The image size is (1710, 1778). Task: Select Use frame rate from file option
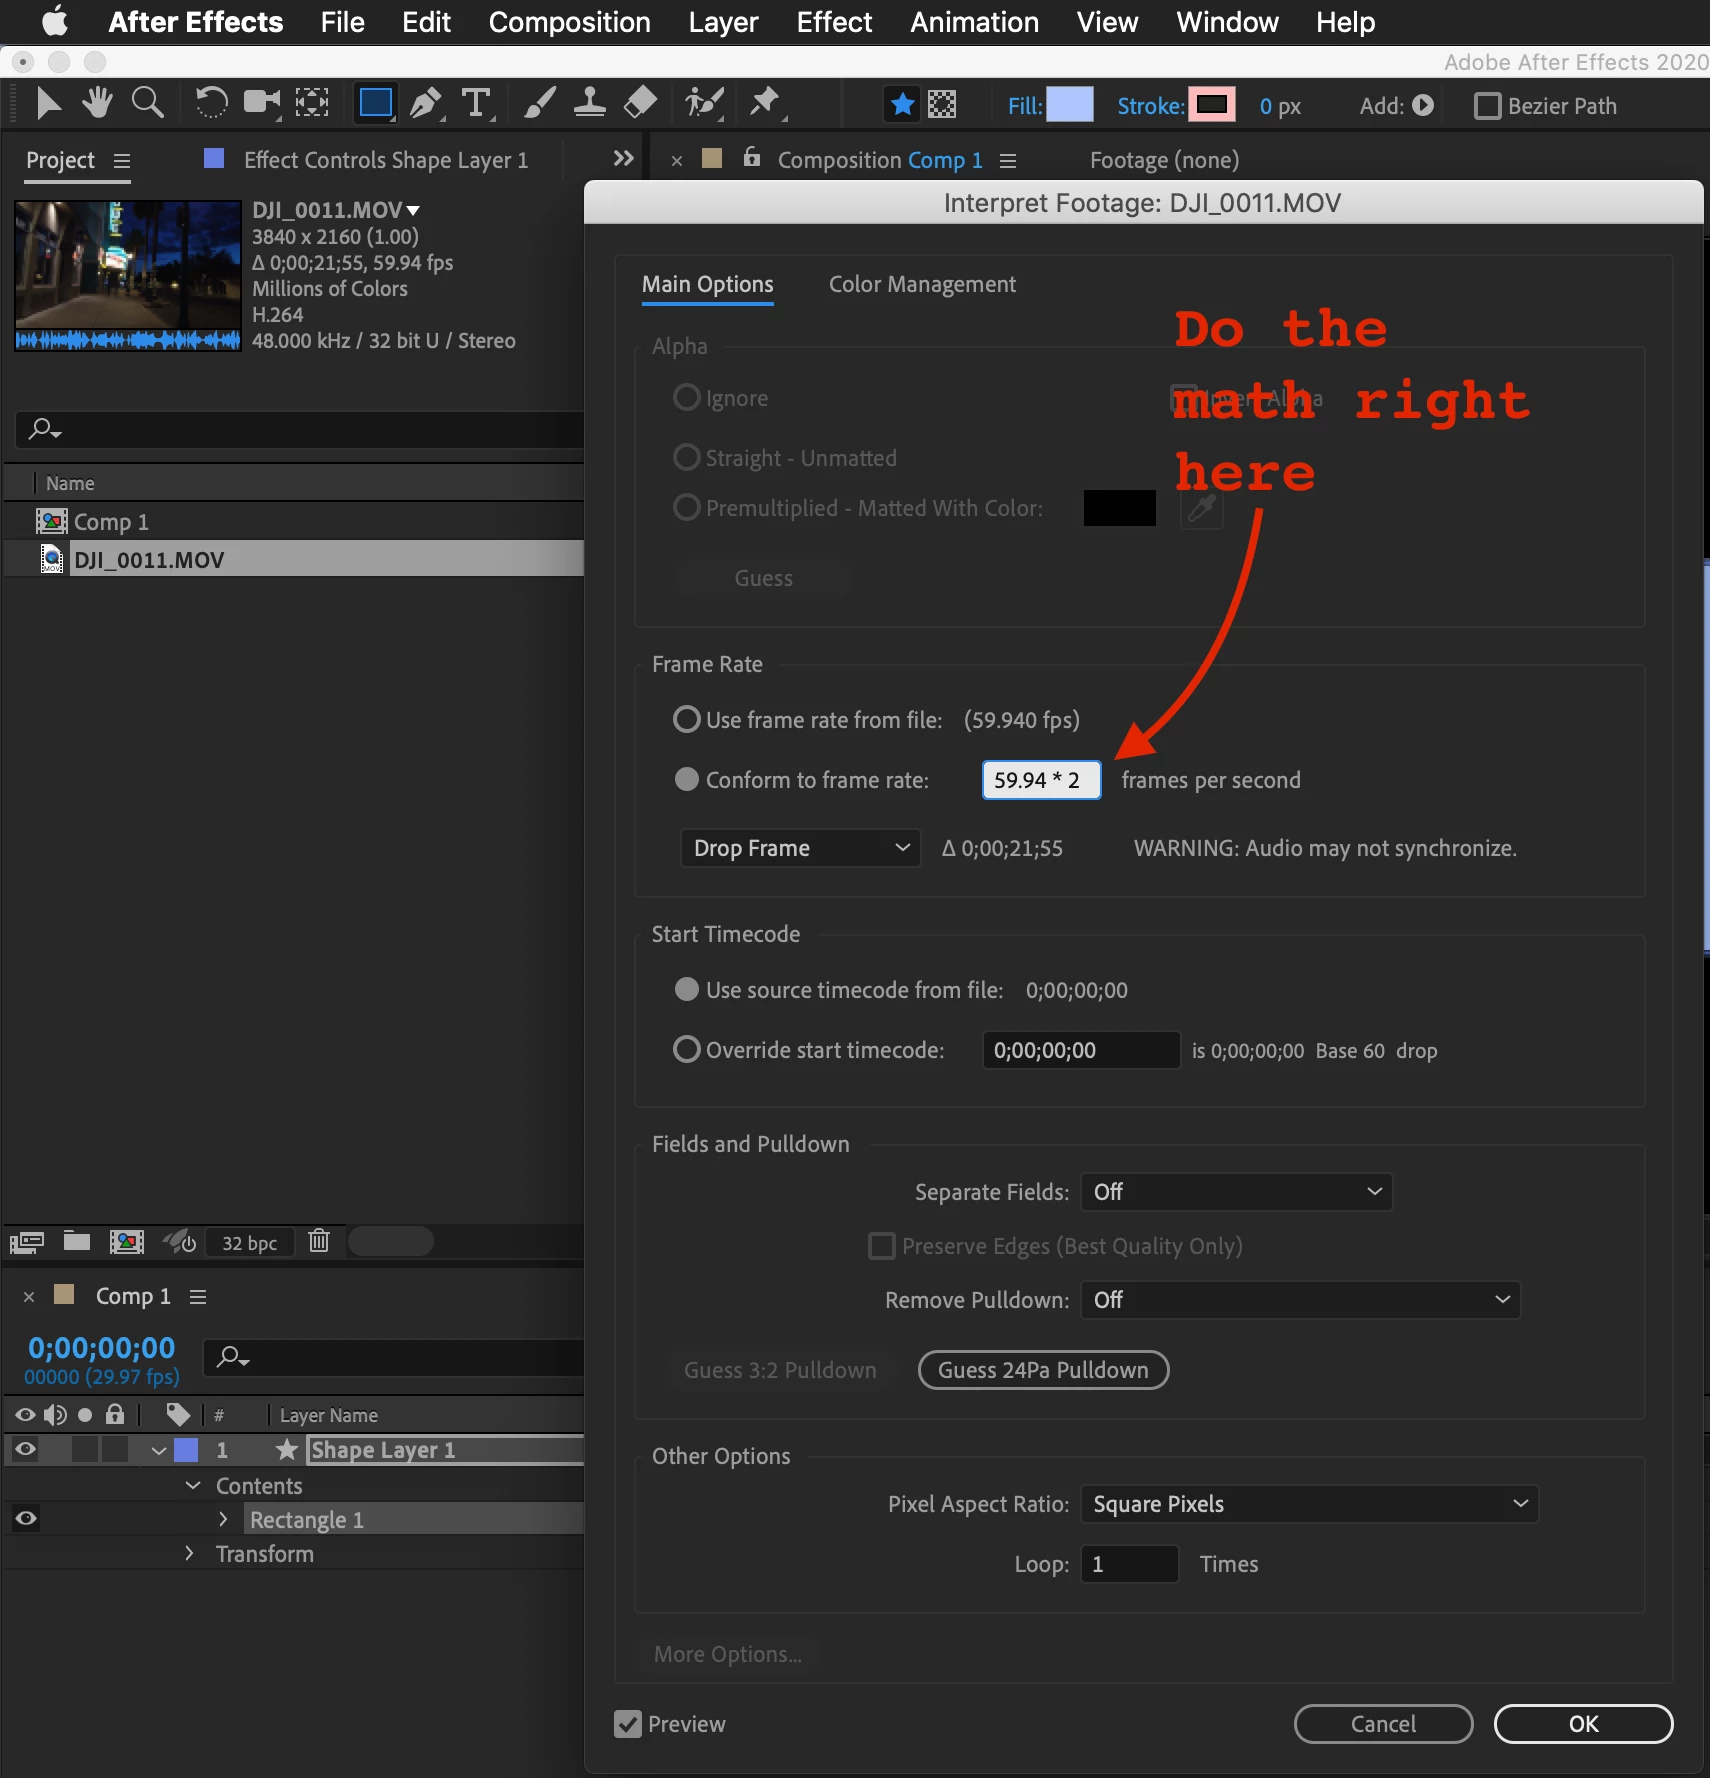[x=686, y=720]
